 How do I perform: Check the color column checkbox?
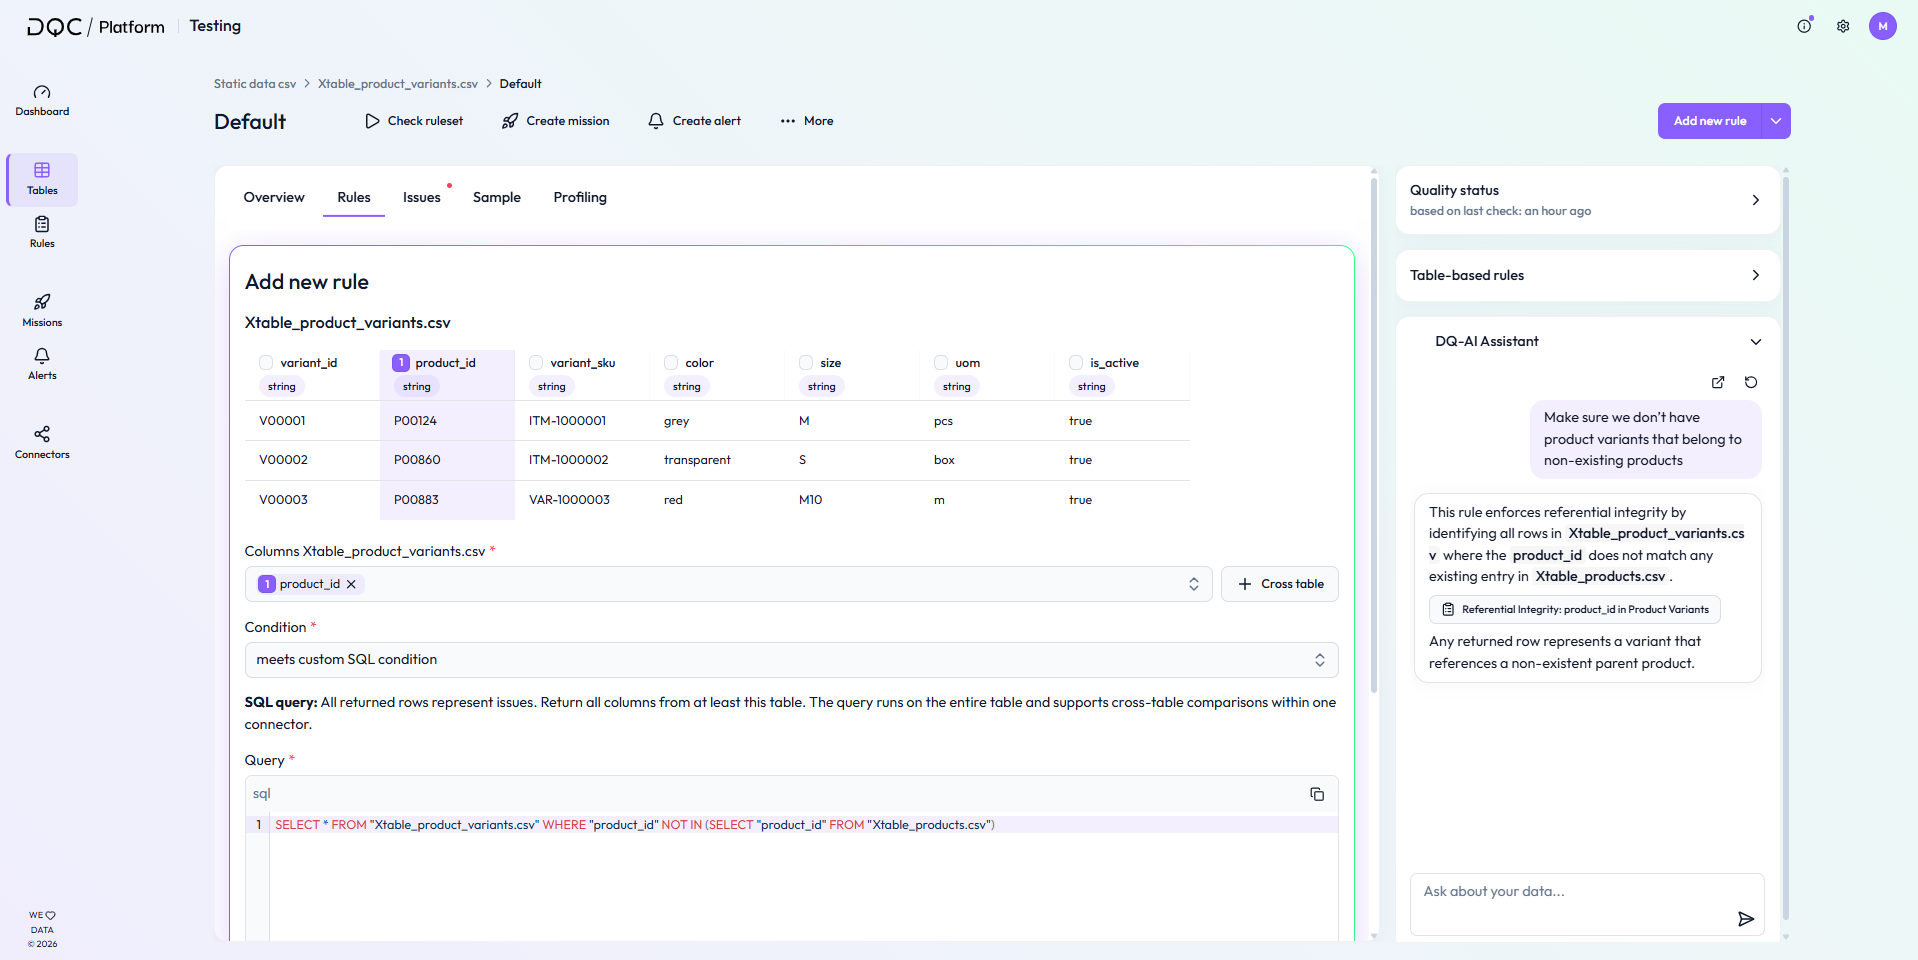coord(671,363)
